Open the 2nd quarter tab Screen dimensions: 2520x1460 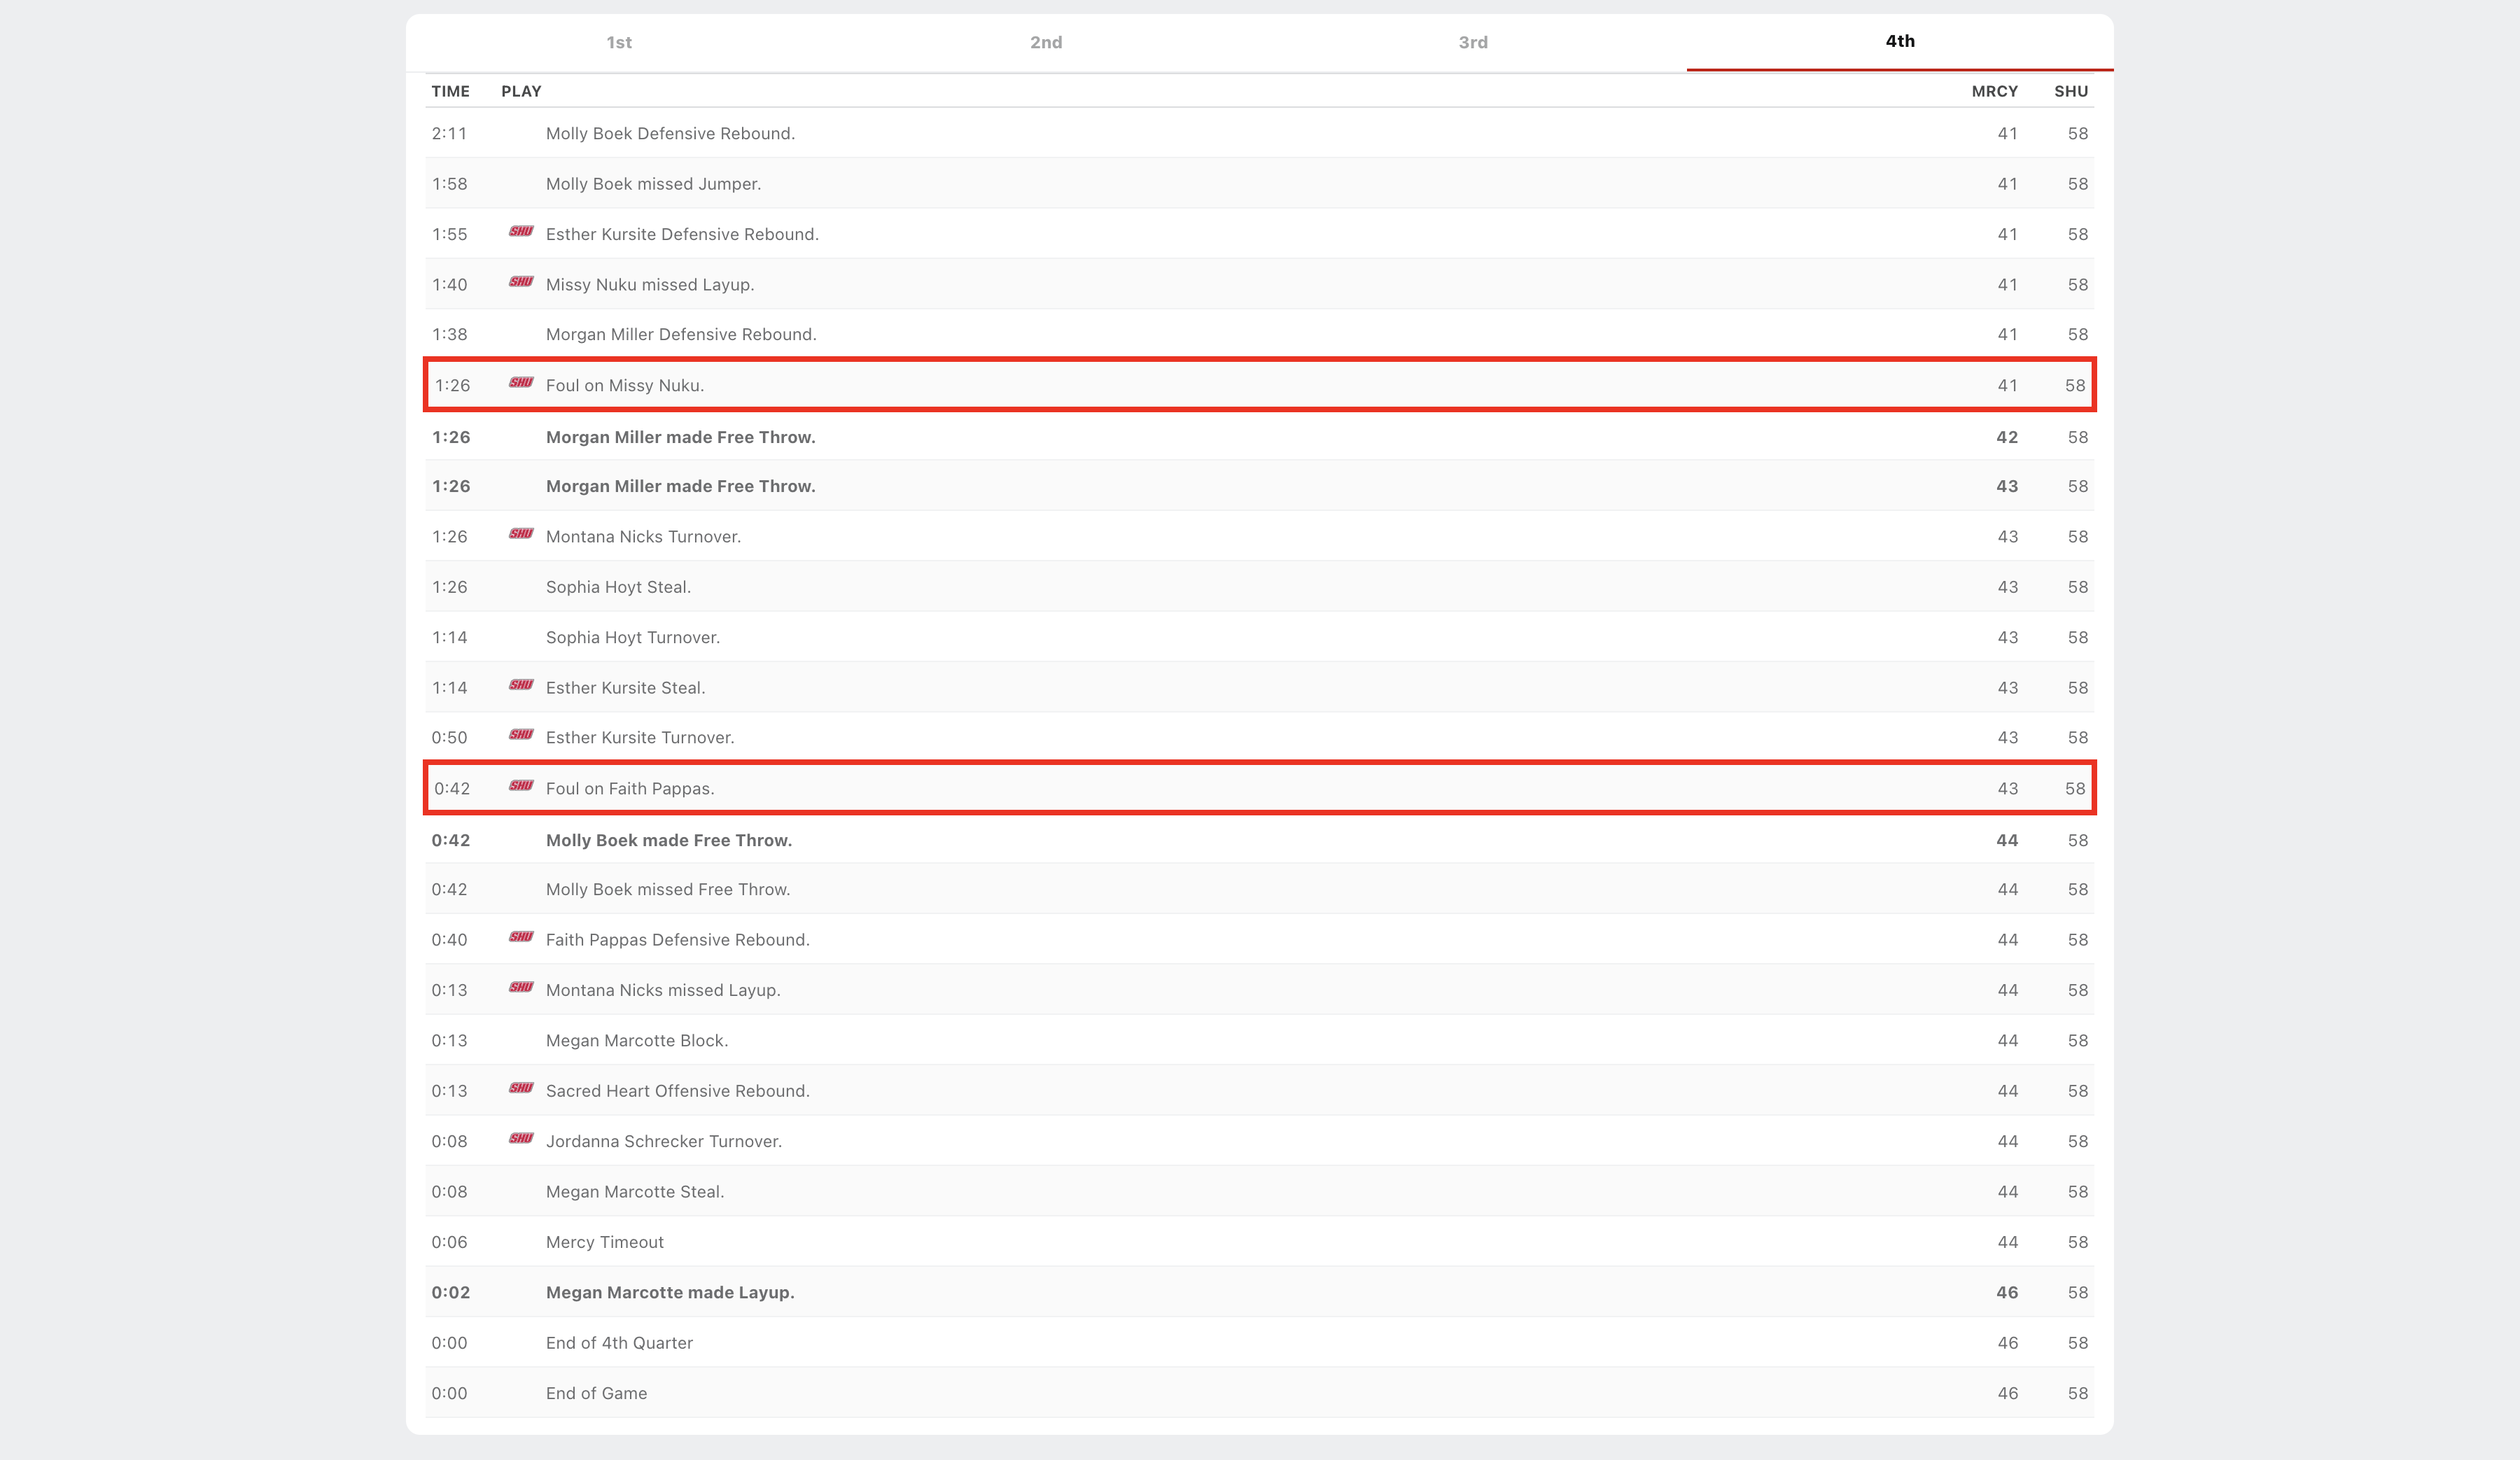[1046, 42]
